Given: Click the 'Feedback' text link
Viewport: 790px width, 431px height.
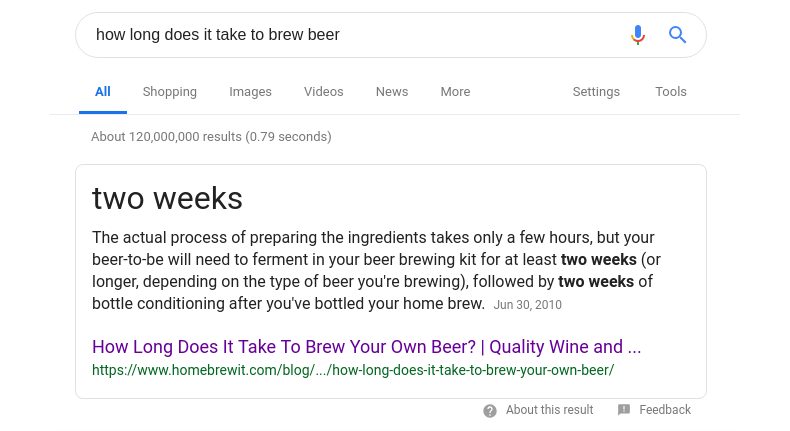Looking at the screenshot, I should pyautogui.click(x=665, y=410).
